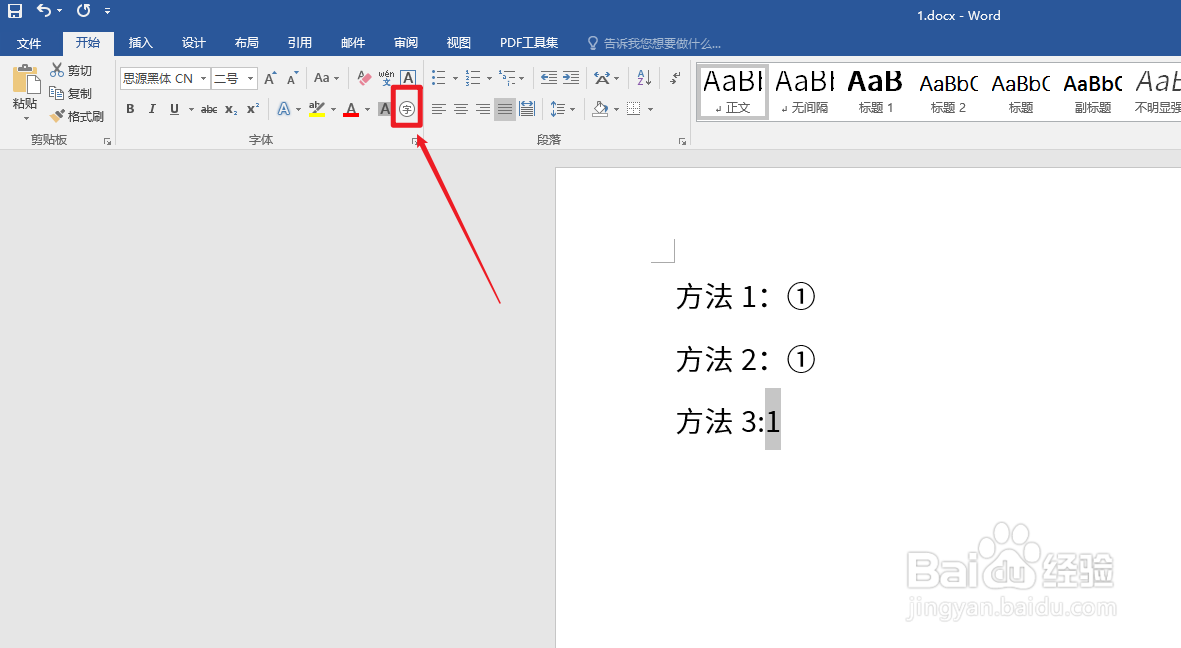Click the 告诉我您想要做什么 search box
The height and width of the screenshot is (648, 1181).
pos(654,44)
